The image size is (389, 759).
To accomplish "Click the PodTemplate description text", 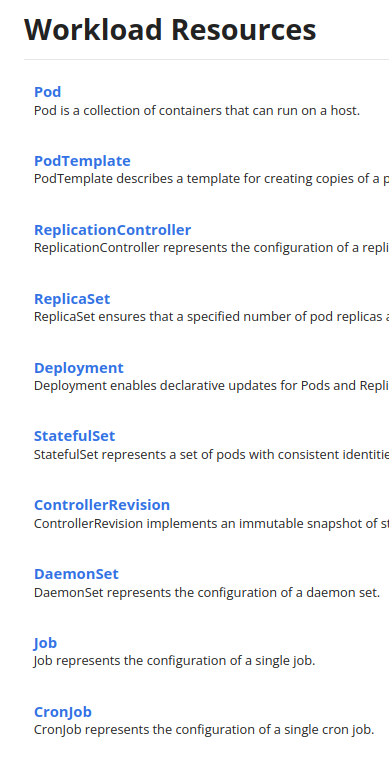I will (x=211, y=179).
